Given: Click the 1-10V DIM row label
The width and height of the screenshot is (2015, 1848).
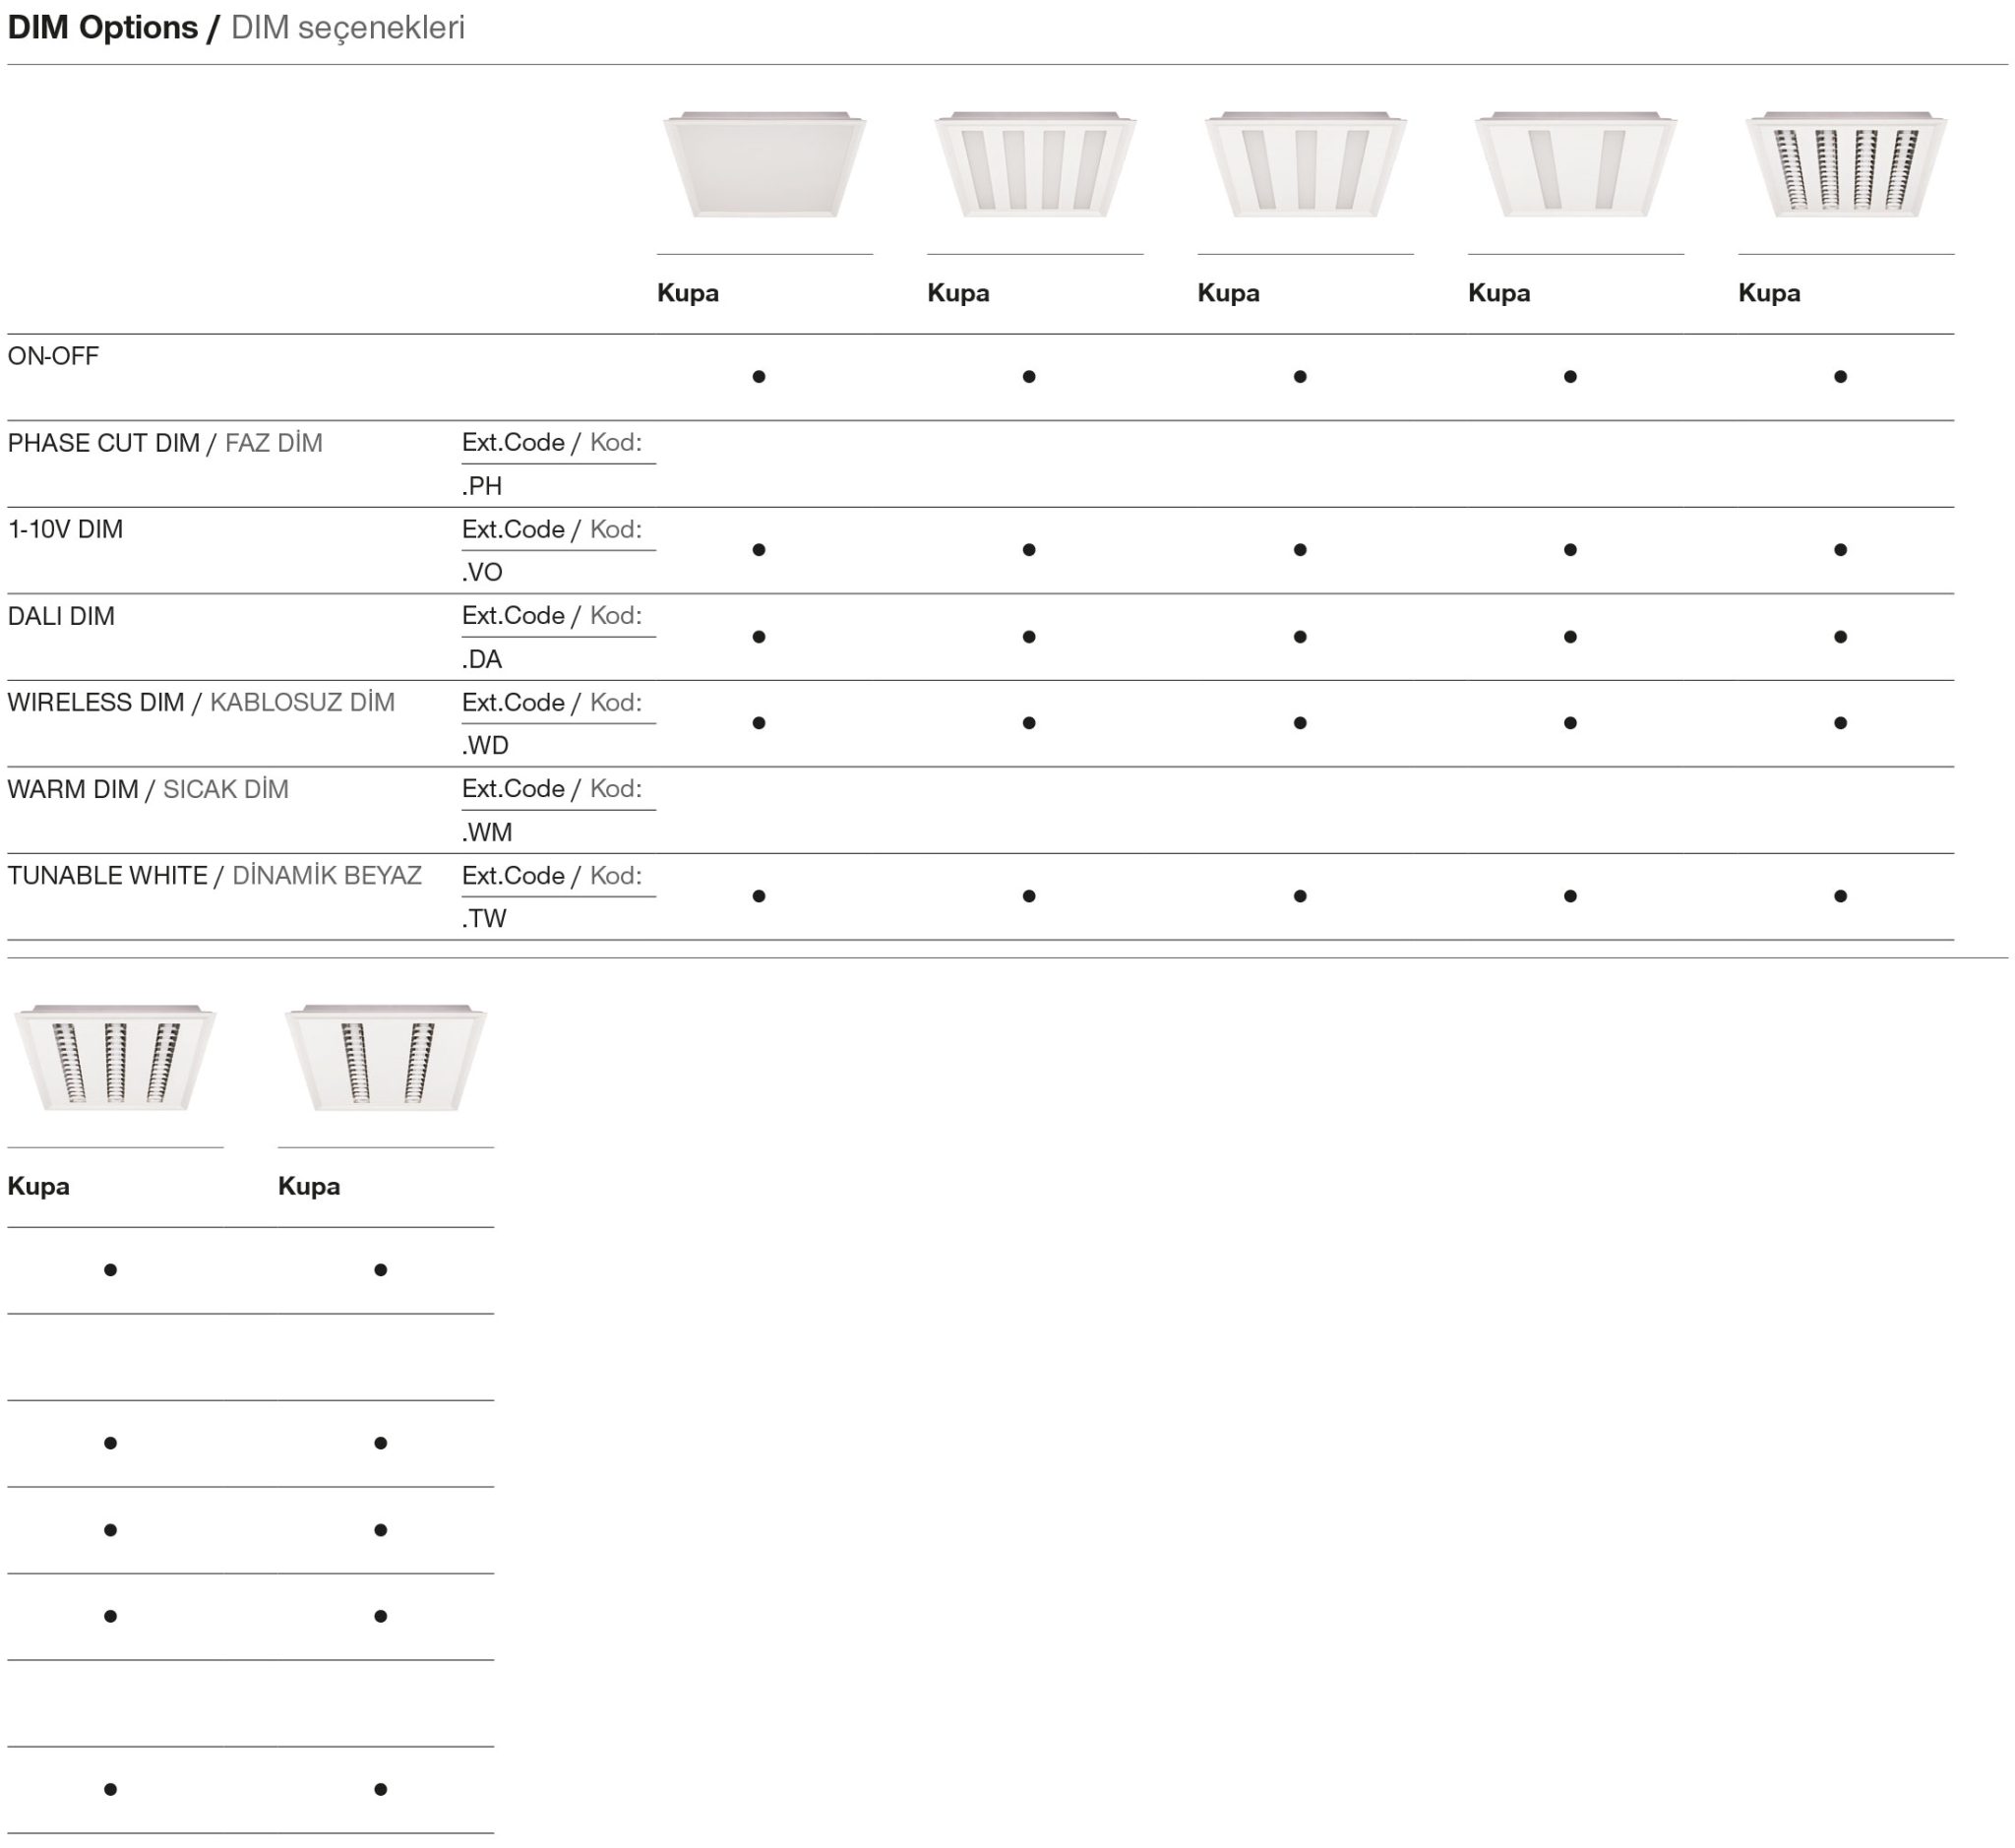Looking at the screenshot, I should pos(65,529).
